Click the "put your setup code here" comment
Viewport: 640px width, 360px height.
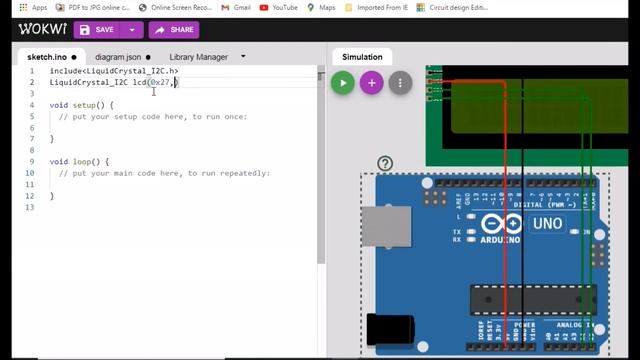153,117
